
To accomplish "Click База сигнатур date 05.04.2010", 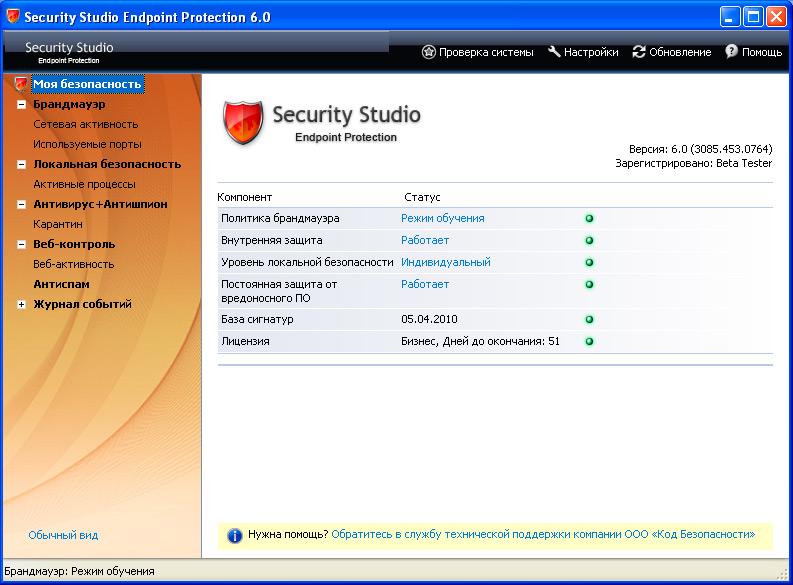I will point(429,320).
